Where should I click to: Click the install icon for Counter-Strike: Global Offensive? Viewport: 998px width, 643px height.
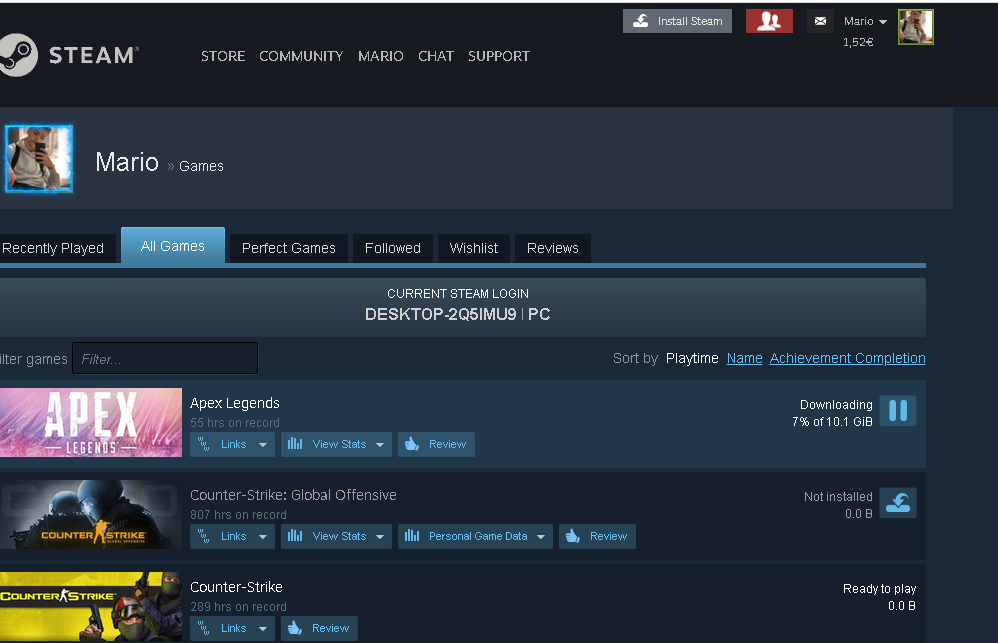tap(897, 503)
